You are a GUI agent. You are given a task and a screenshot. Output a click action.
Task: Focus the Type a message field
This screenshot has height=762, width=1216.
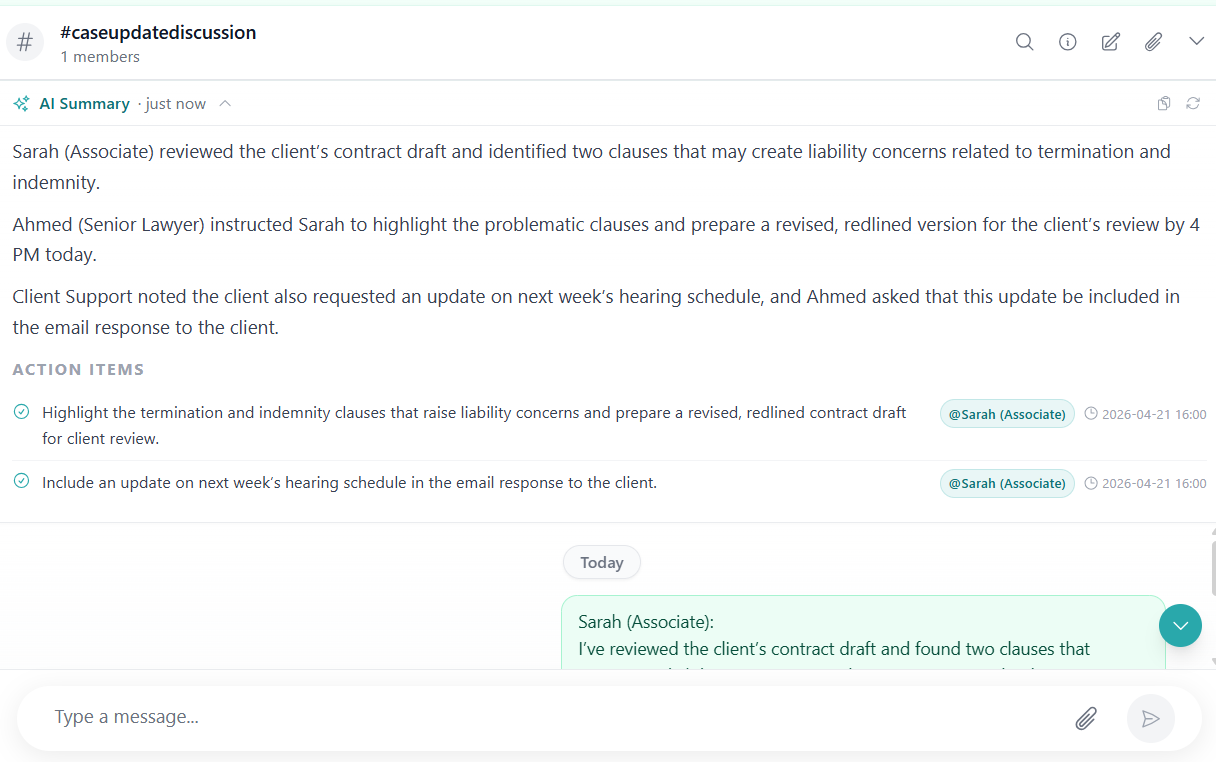point(550,718)
